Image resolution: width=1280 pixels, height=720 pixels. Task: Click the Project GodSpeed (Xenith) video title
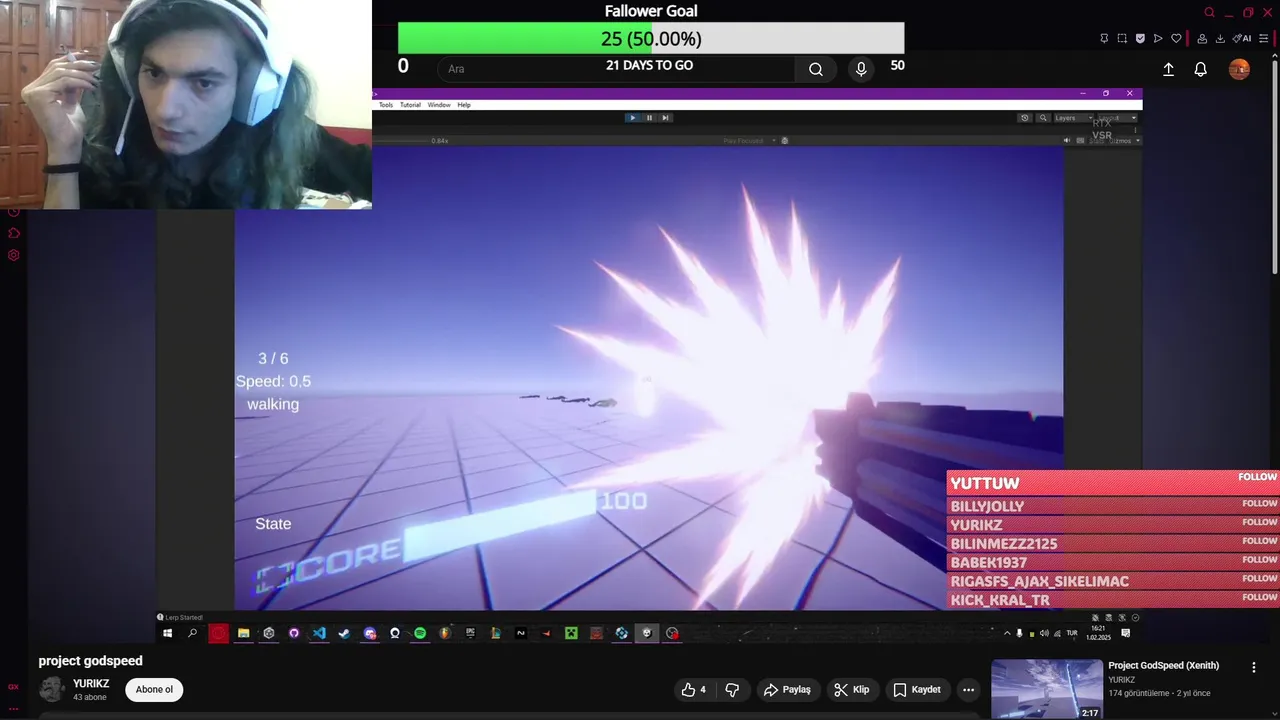point(1163,666)
